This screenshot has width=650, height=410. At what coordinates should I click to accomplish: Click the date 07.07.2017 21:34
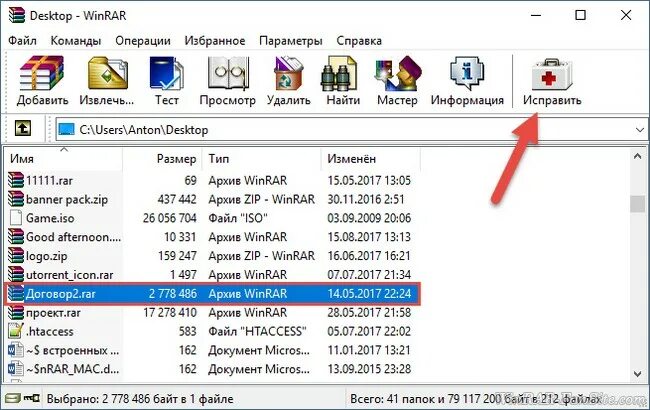pyautogui.click(x=369, y=275)
